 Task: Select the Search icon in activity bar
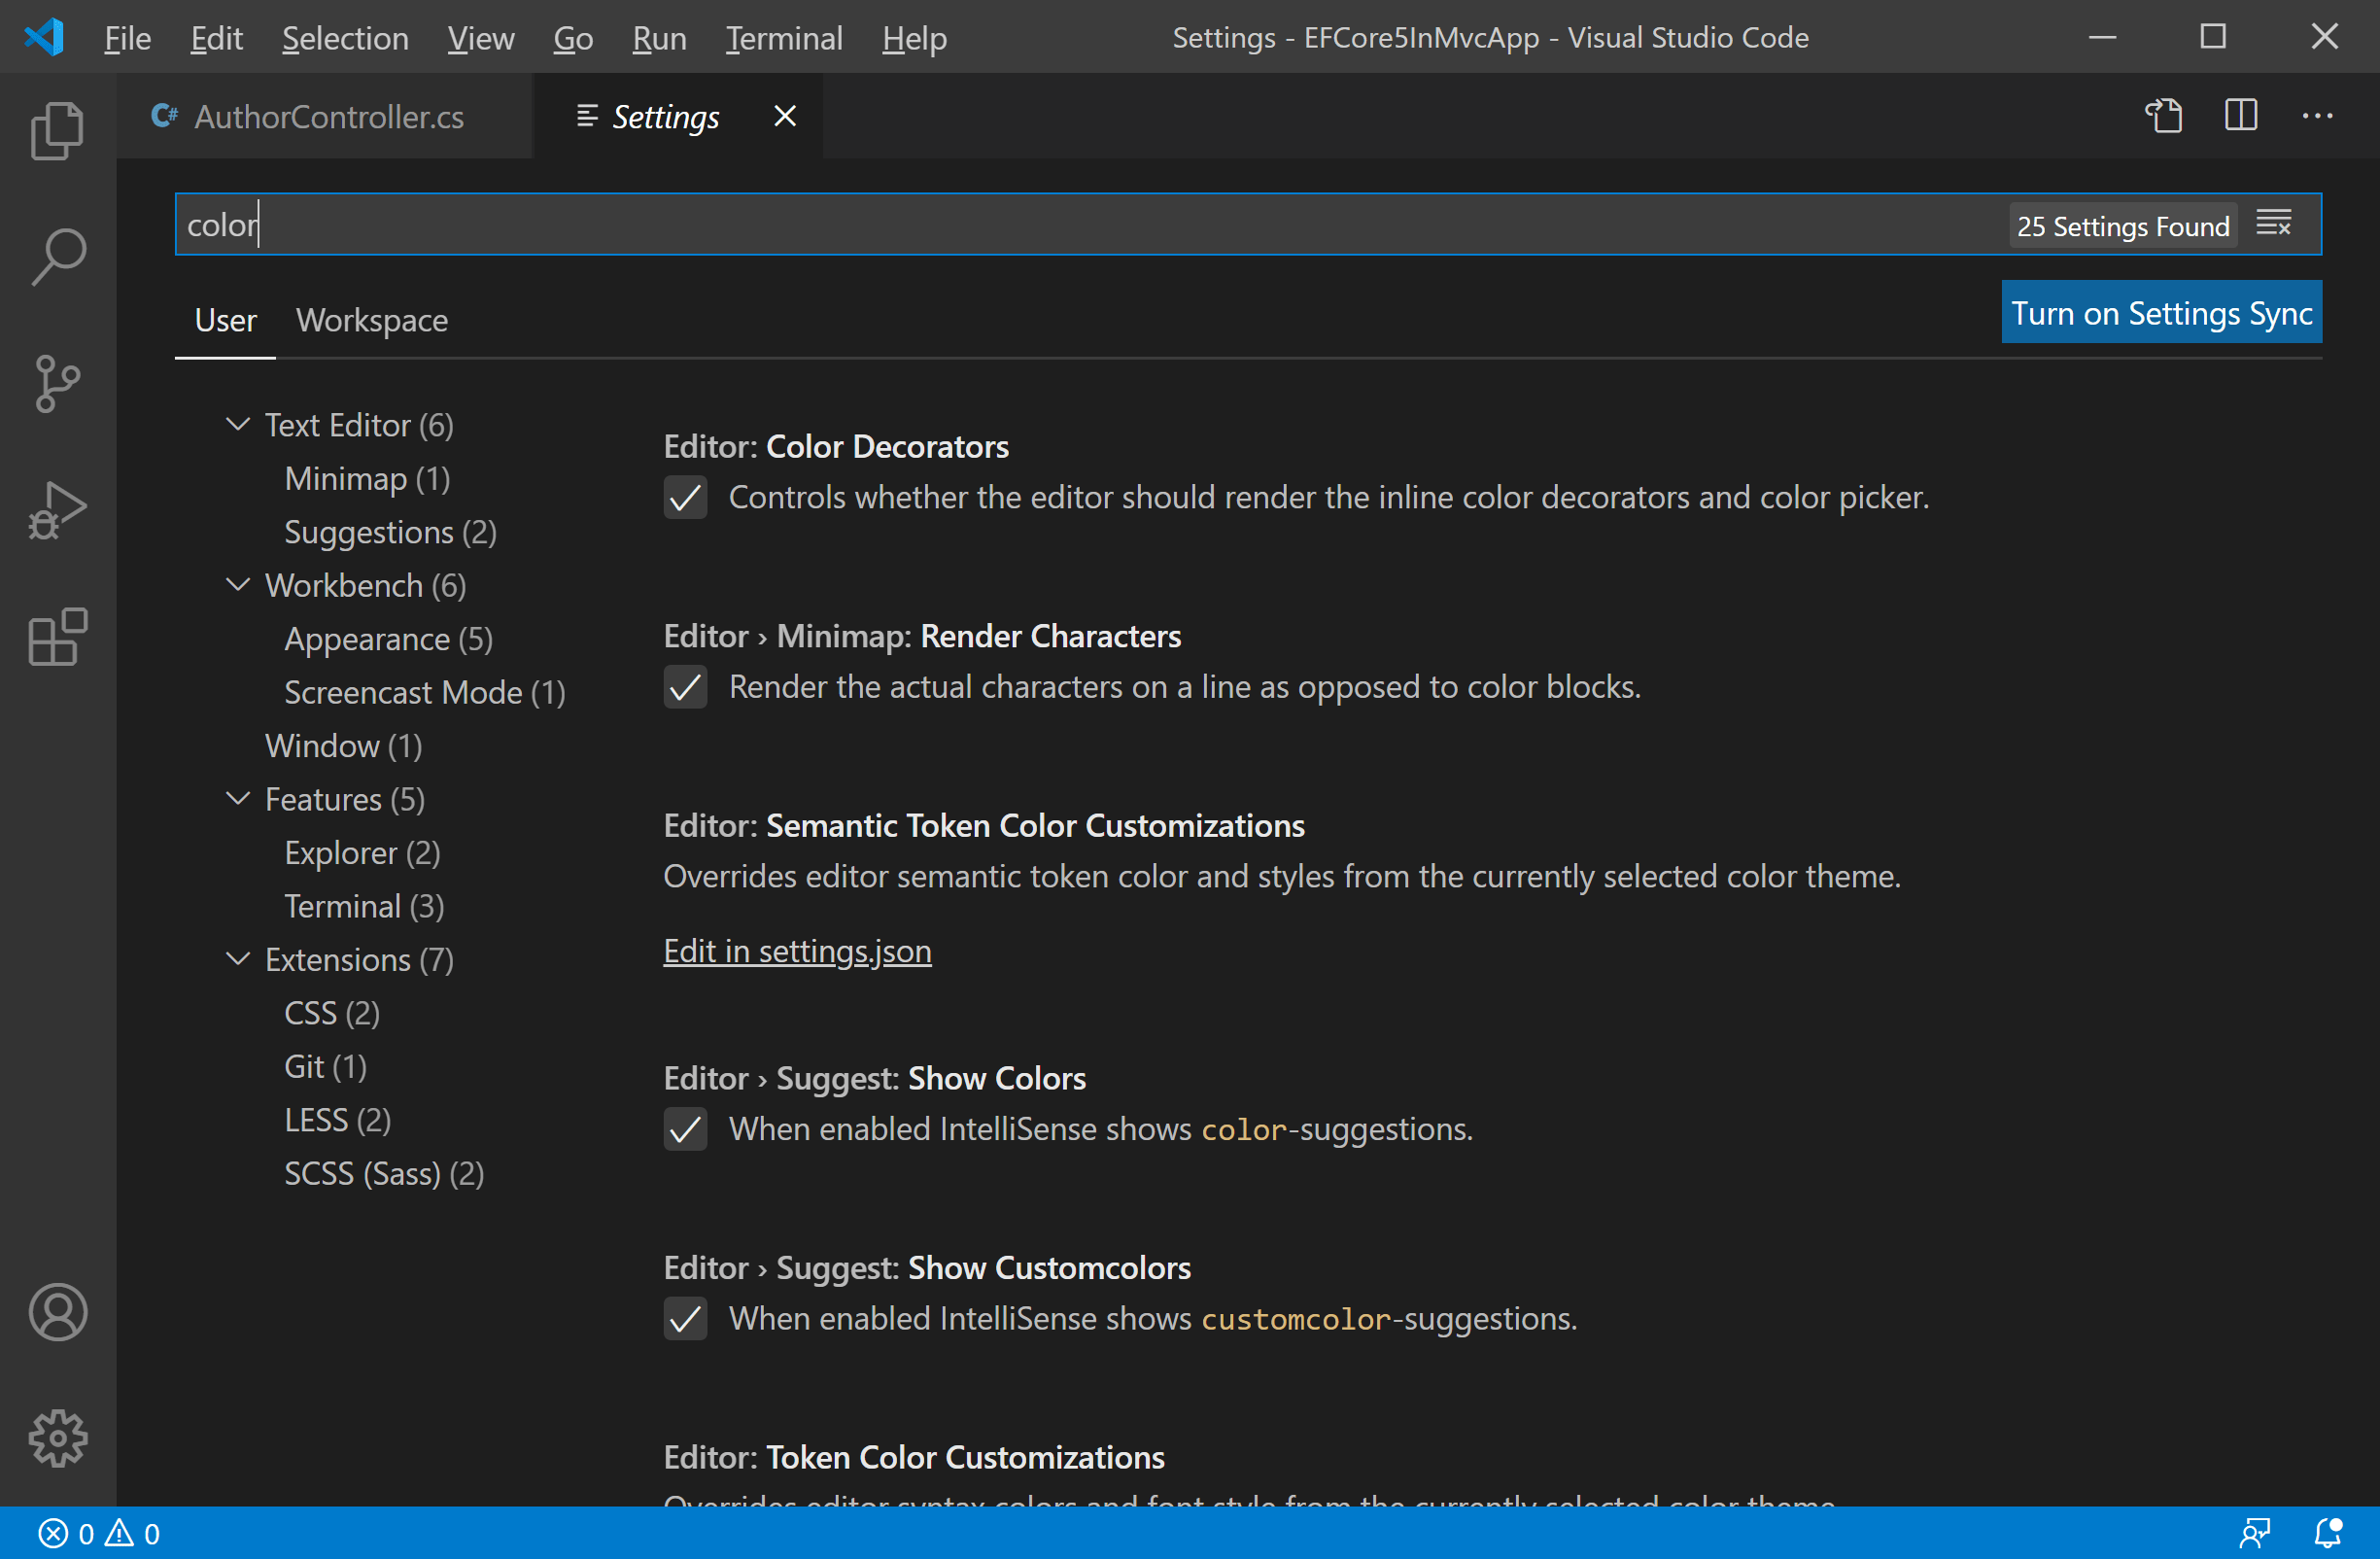57,257
